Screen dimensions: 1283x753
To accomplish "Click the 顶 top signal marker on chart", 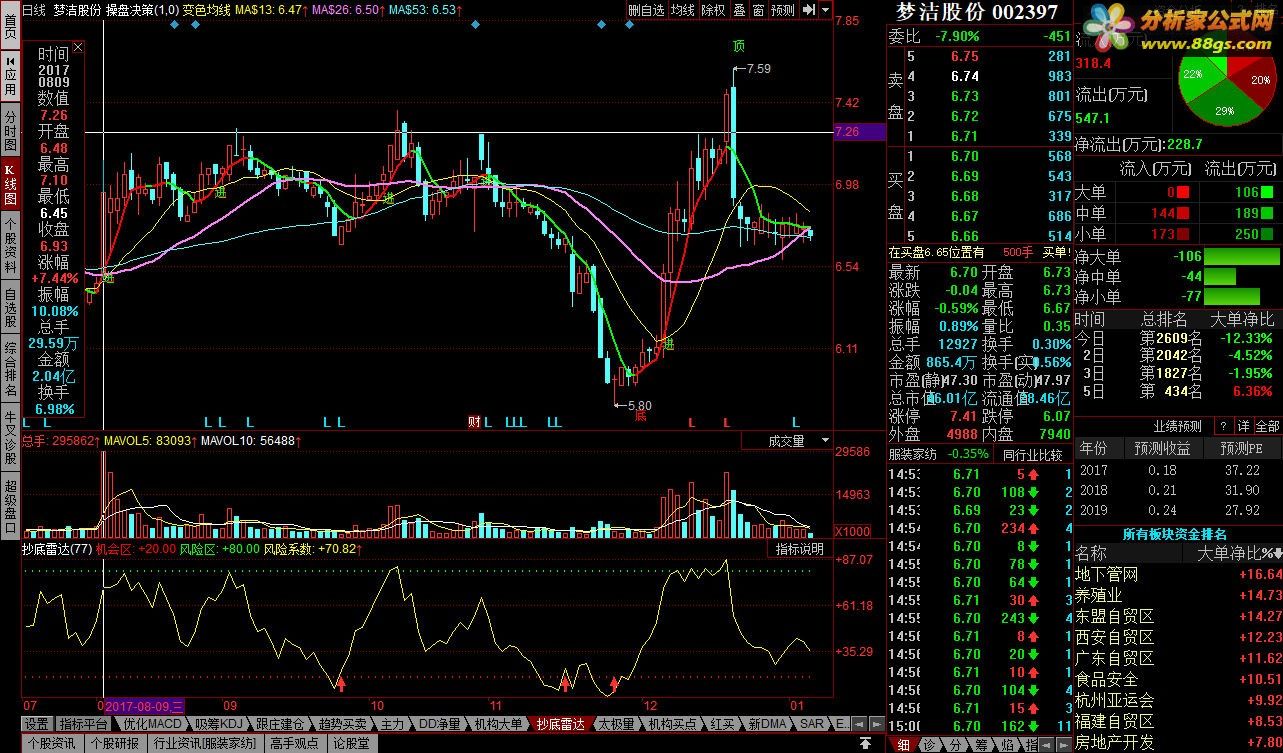I will pyautogui.click(x=739, y=46).
